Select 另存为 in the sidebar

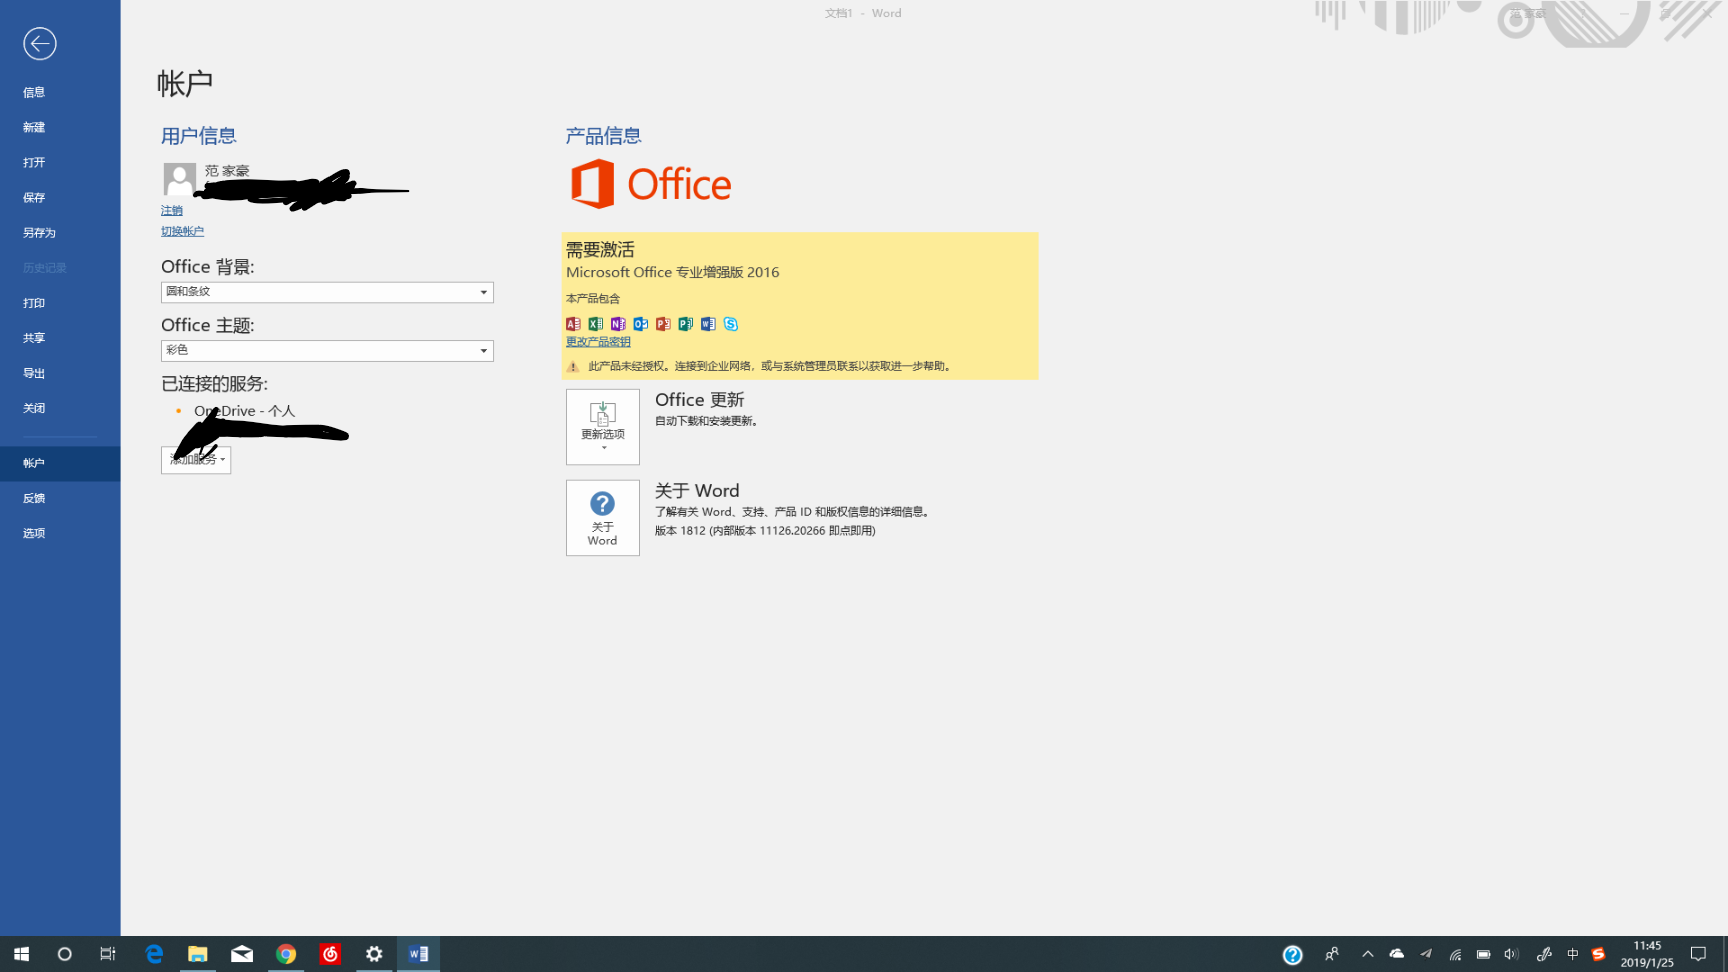[39, 232]
